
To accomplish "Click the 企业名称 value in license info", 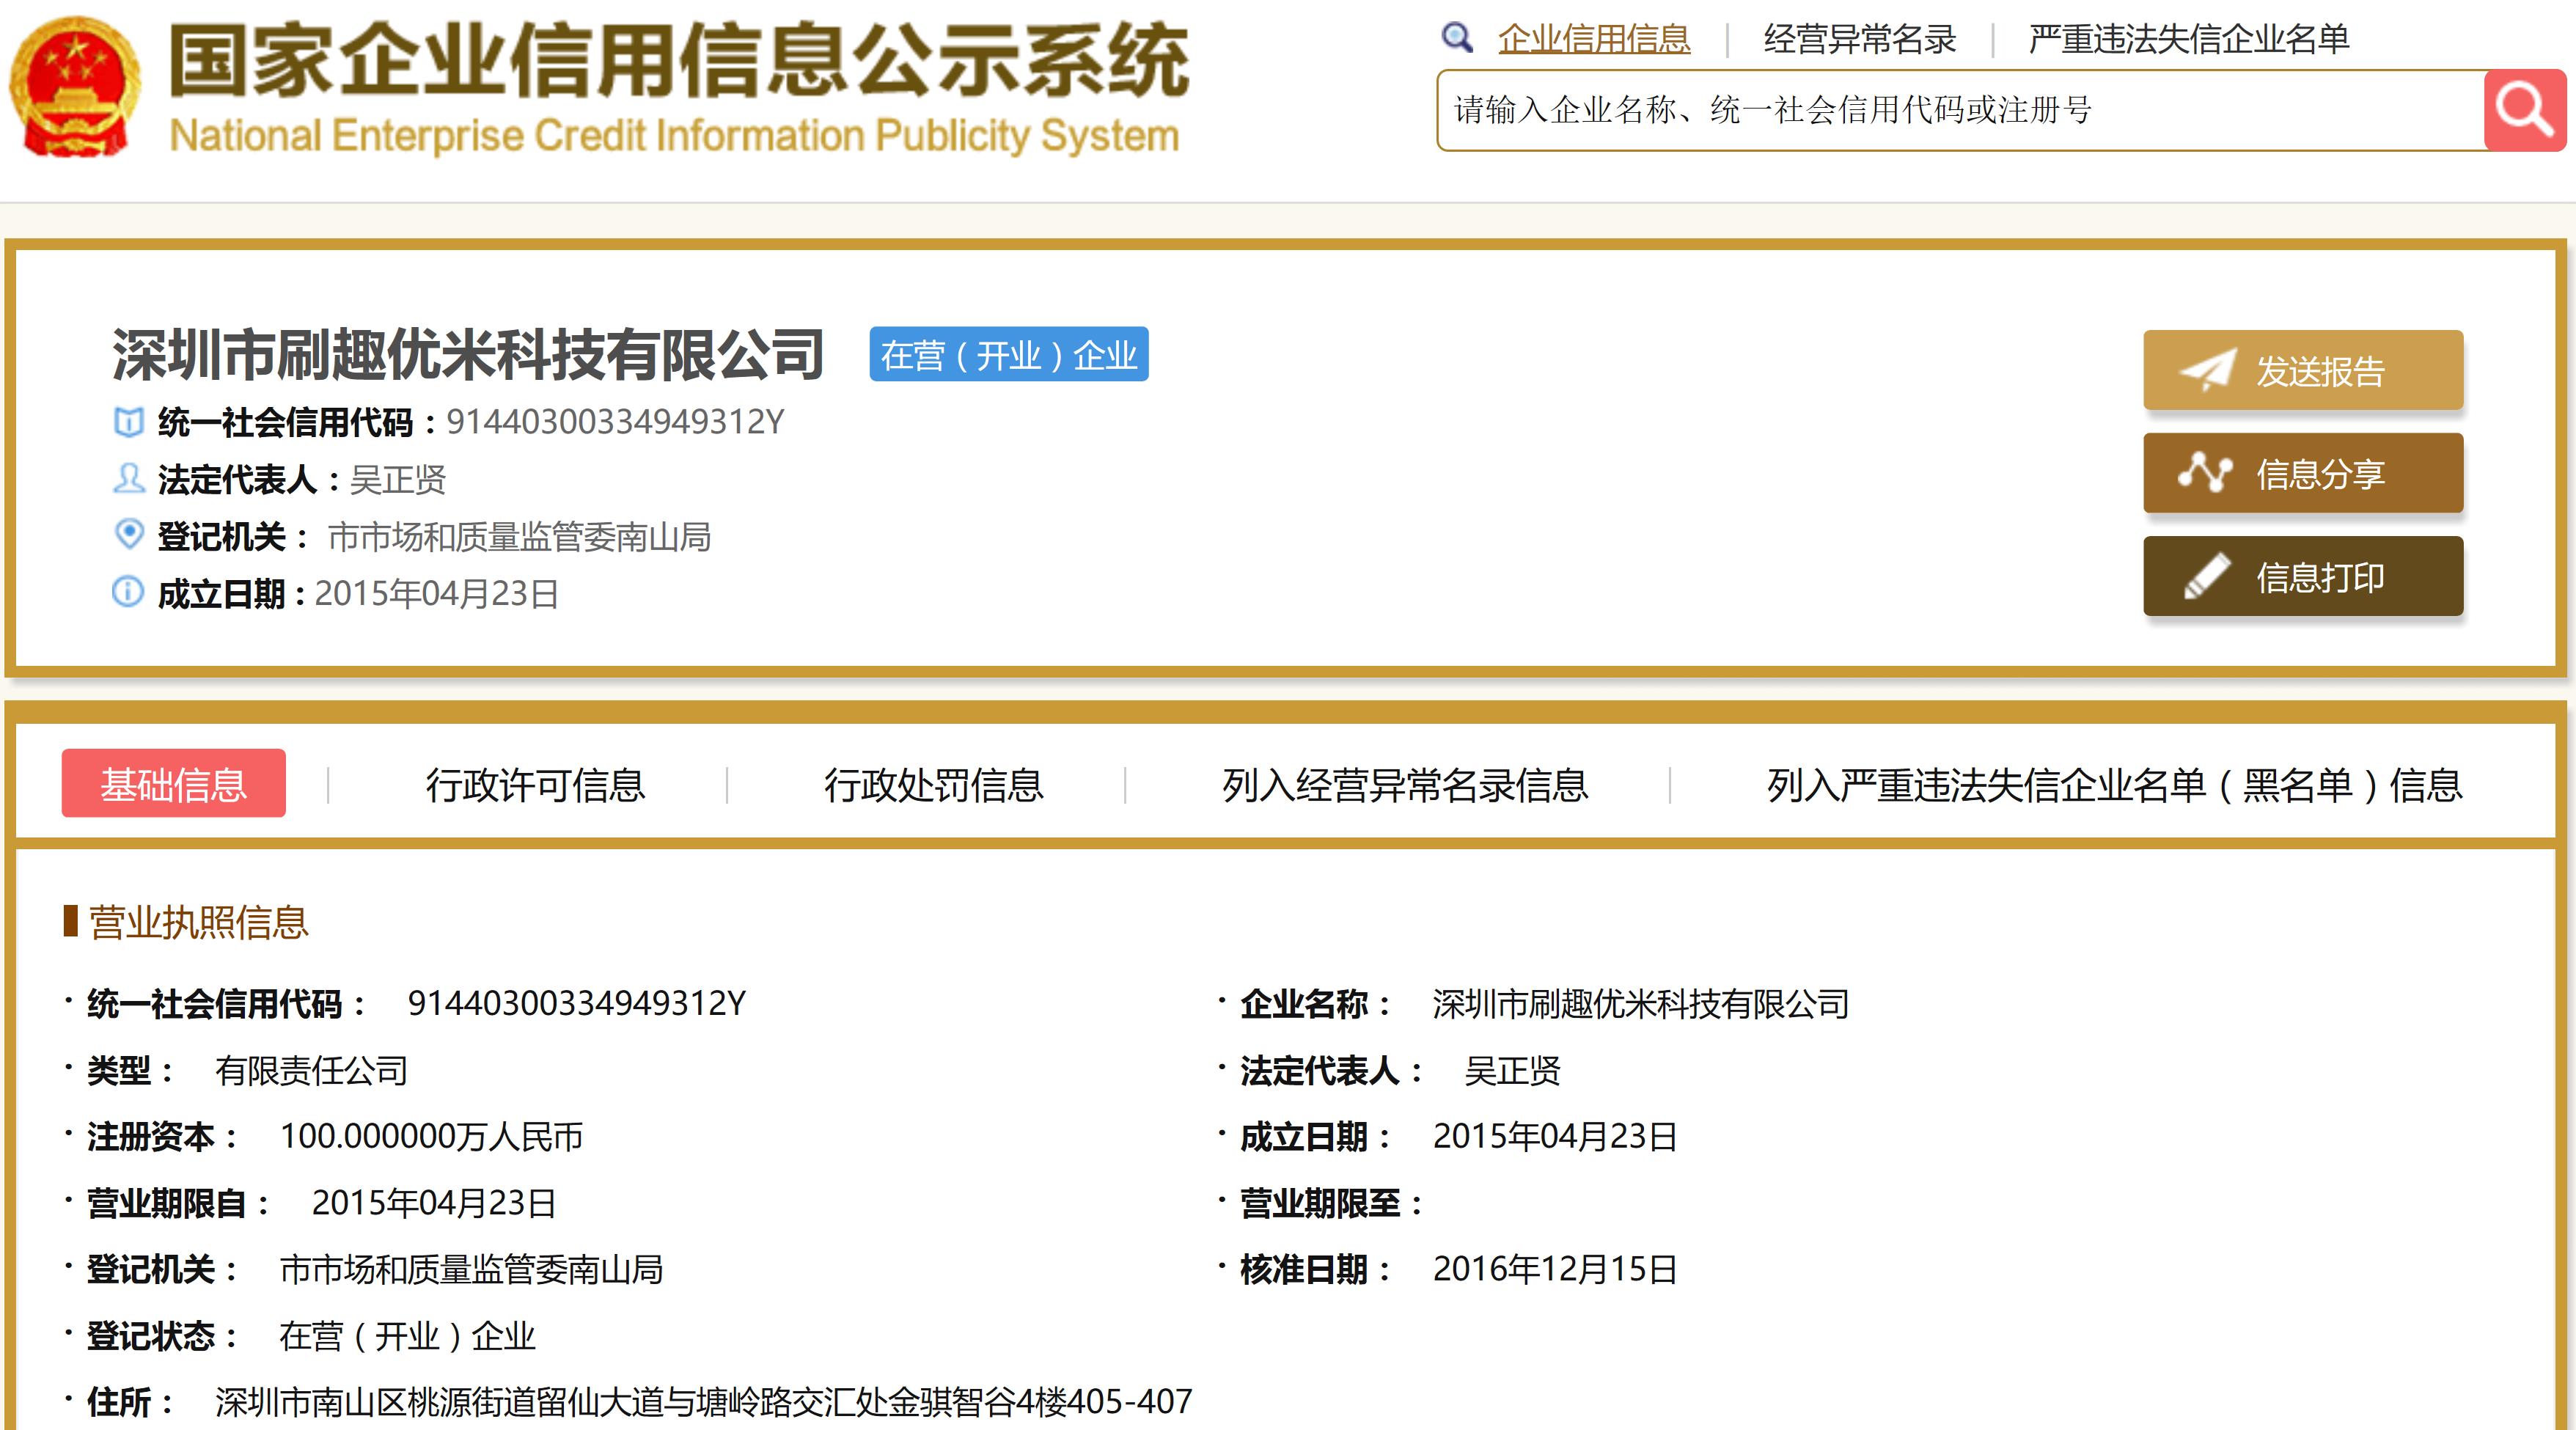I will (1641, 1004).
